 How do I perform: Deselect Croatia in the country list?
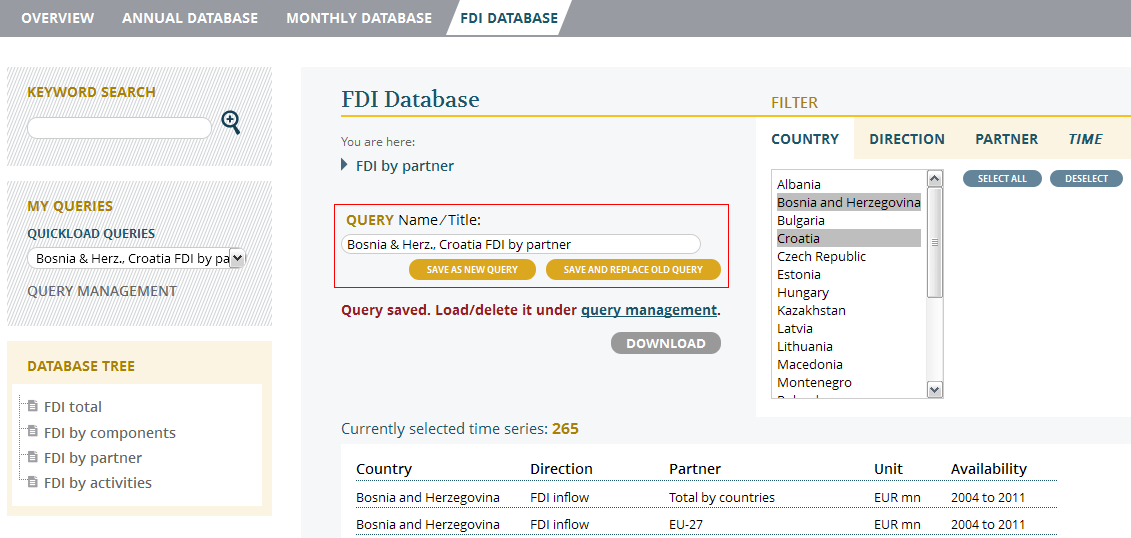(798, 238)
